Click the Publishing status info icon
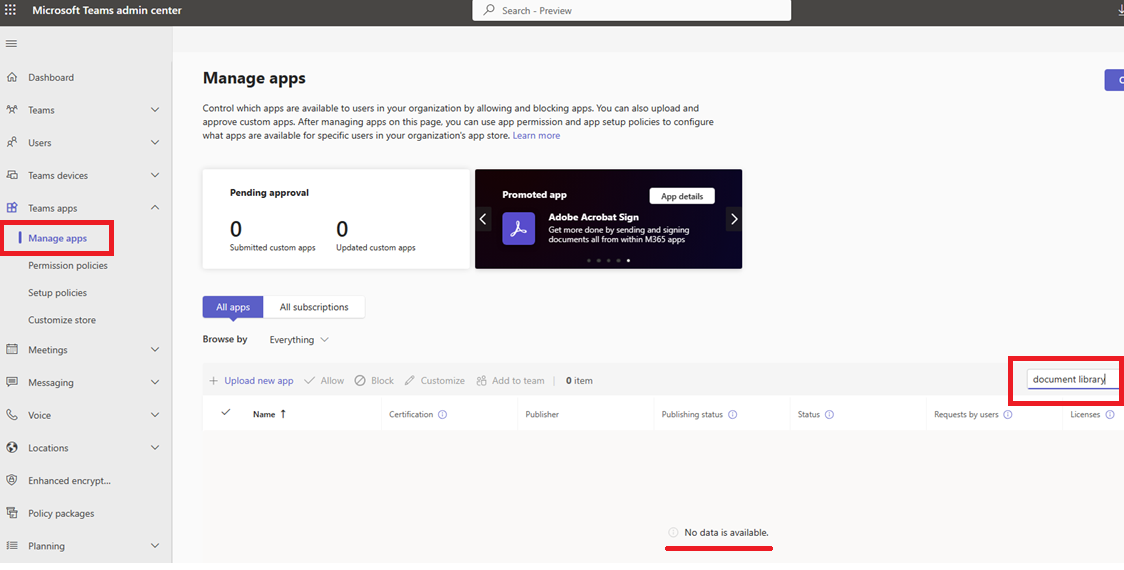Viewport: 1124px width, 570px height. (x=733, y=414)
